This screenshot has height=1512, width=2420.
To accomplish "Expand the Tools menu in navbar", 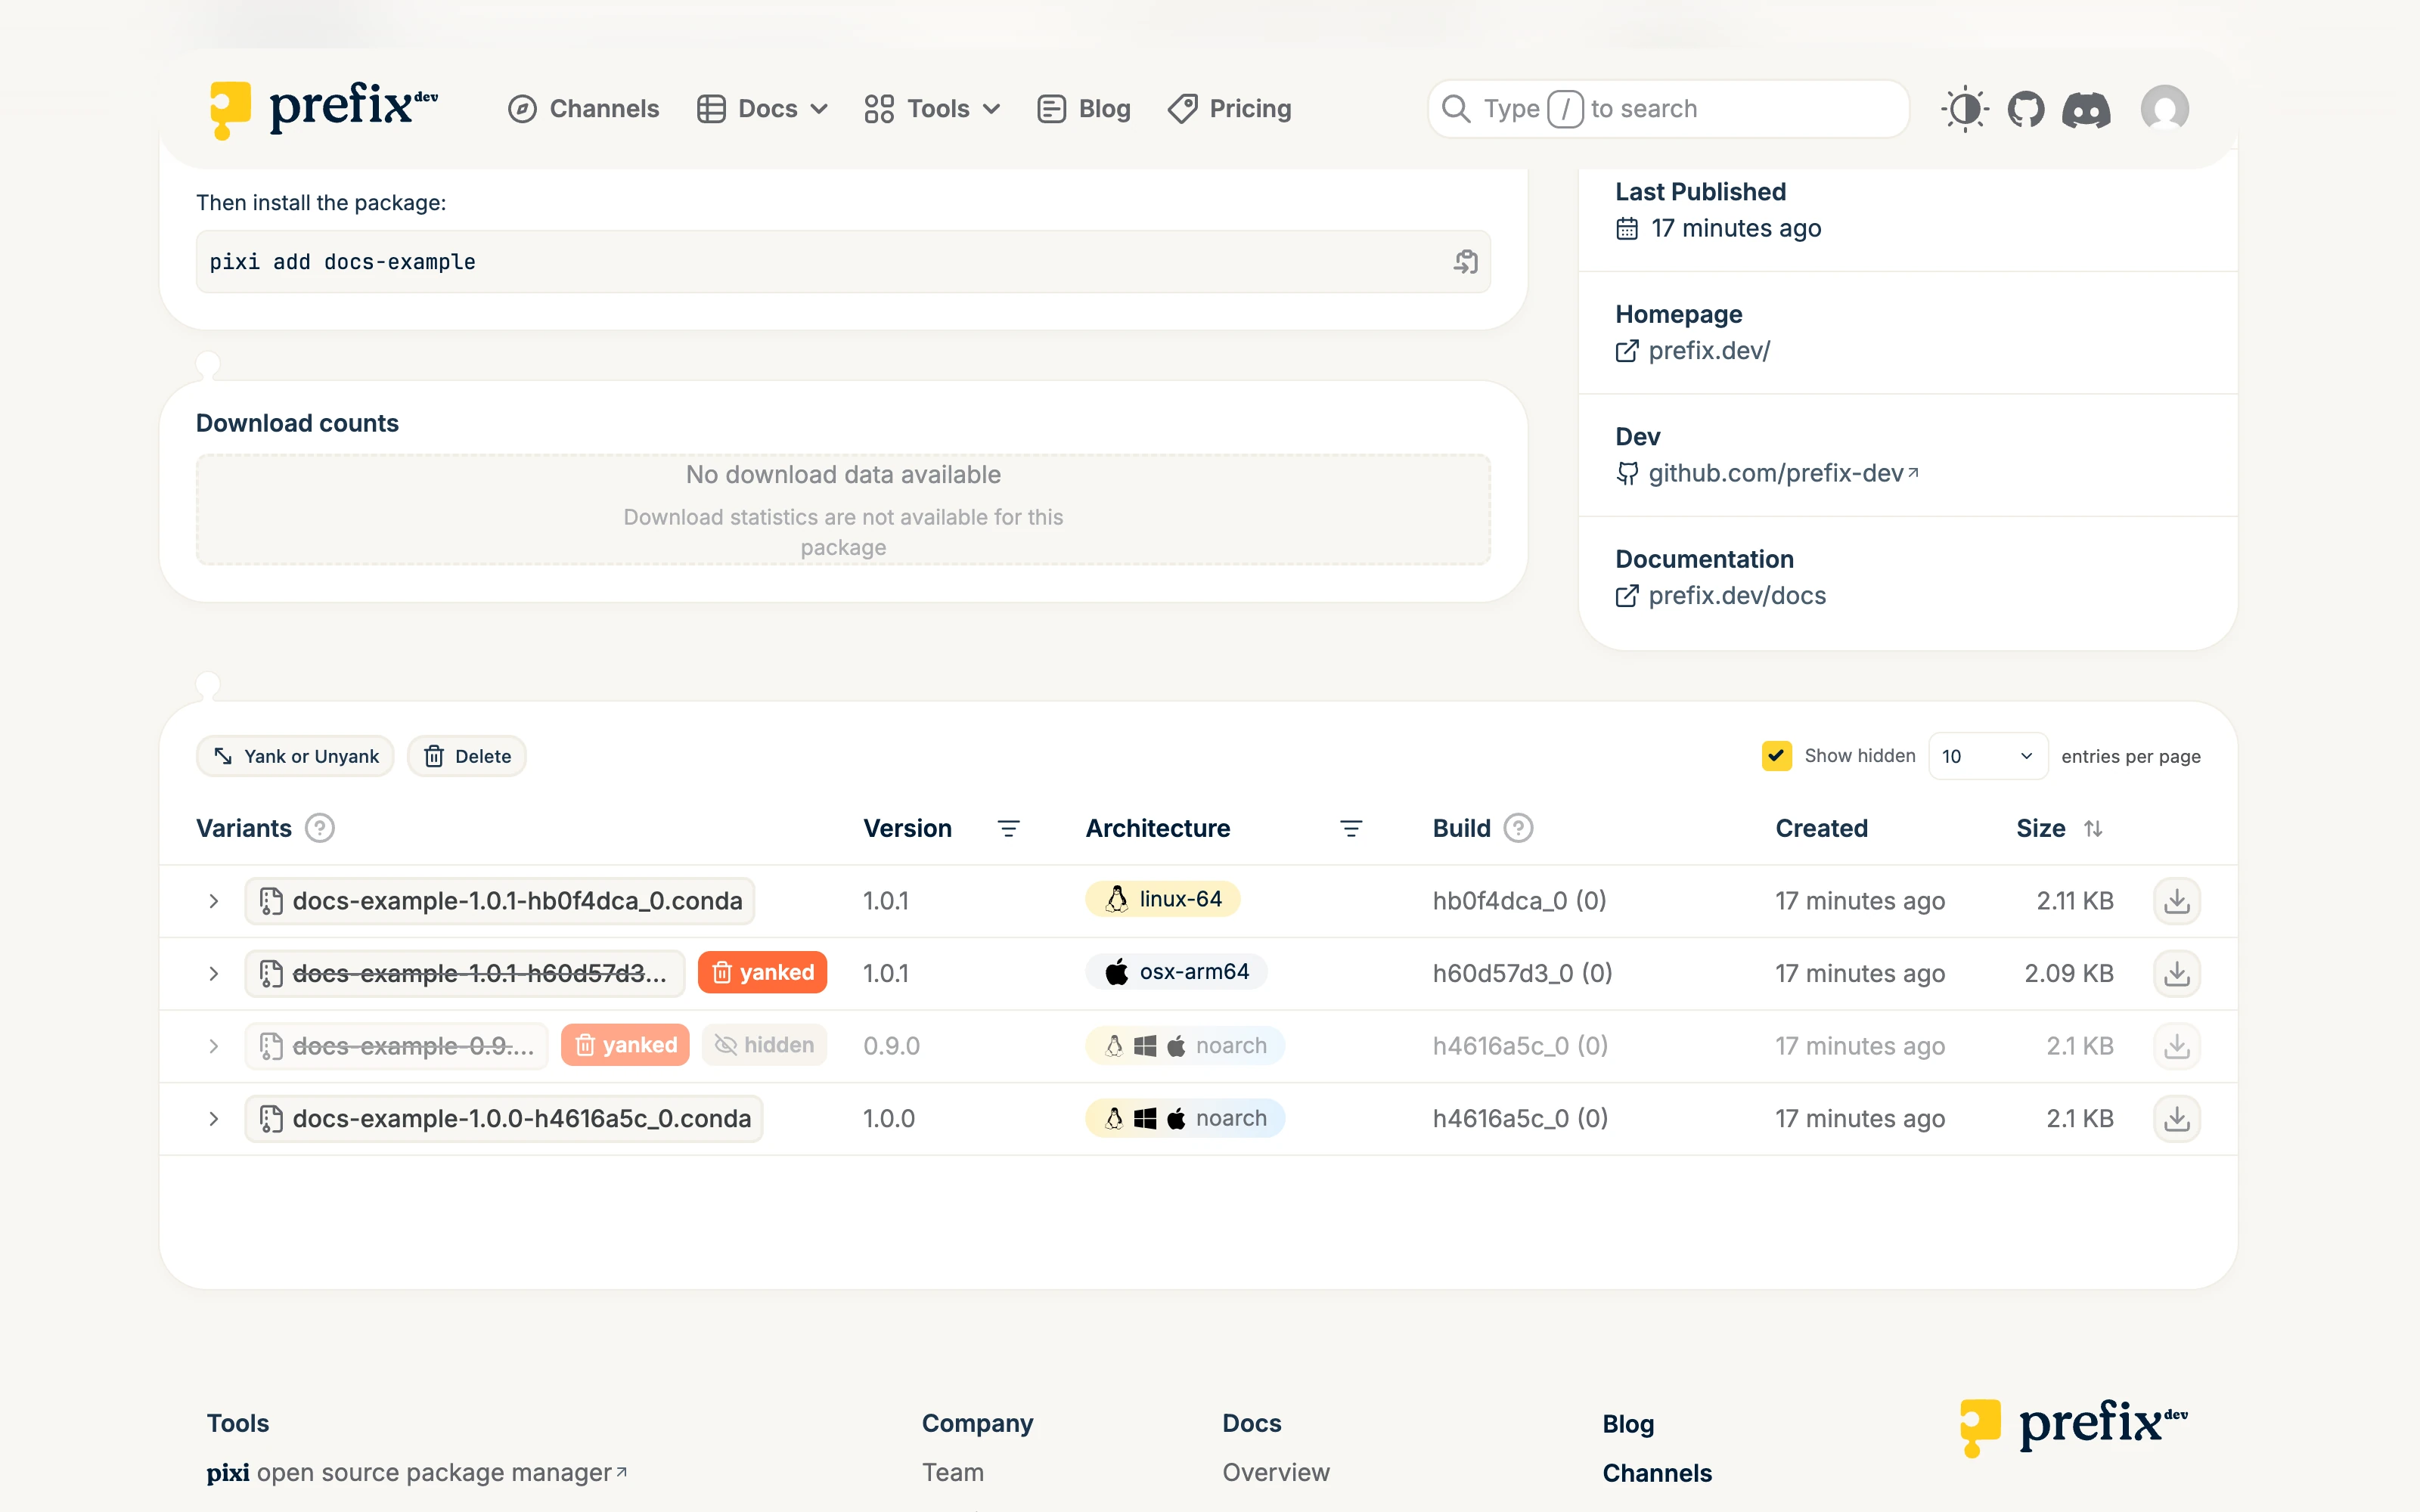I will (x=932, y=108).
